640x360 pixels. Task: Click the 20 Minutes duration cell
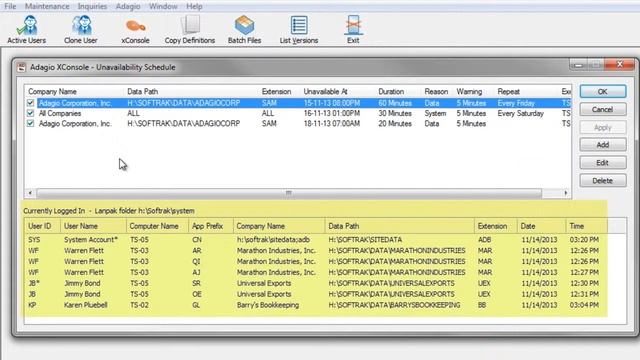coord(395,123)
